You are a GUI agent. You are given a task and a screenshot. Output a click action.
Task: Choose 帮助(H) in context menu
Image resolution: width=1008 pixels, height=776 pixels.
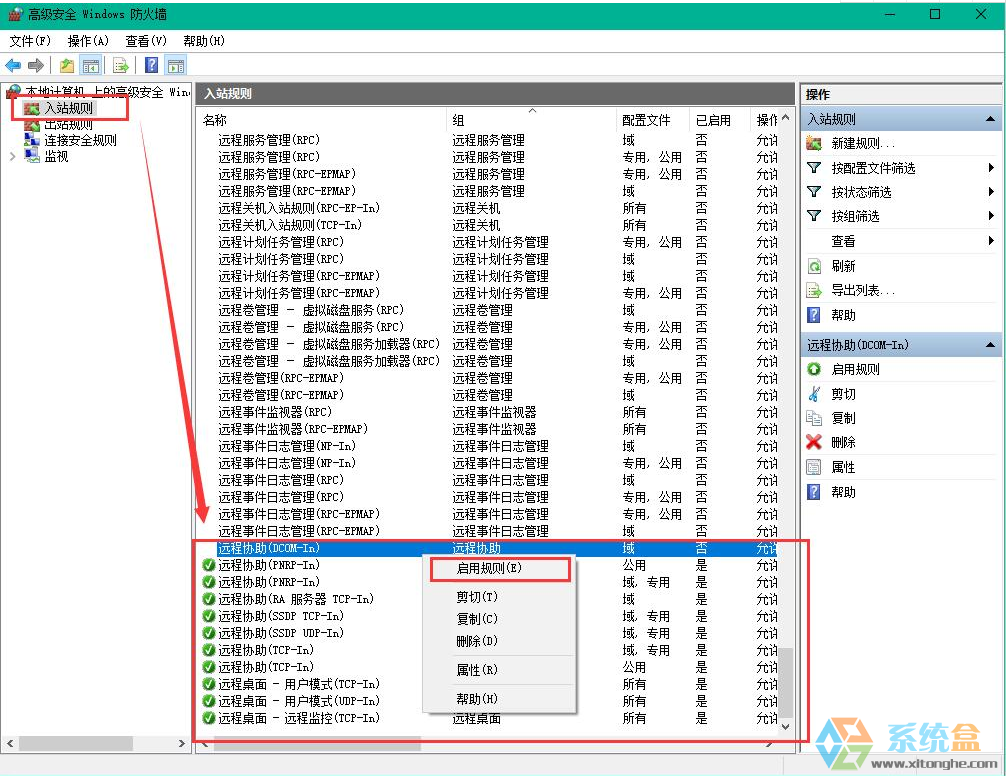tap(500, 699)
